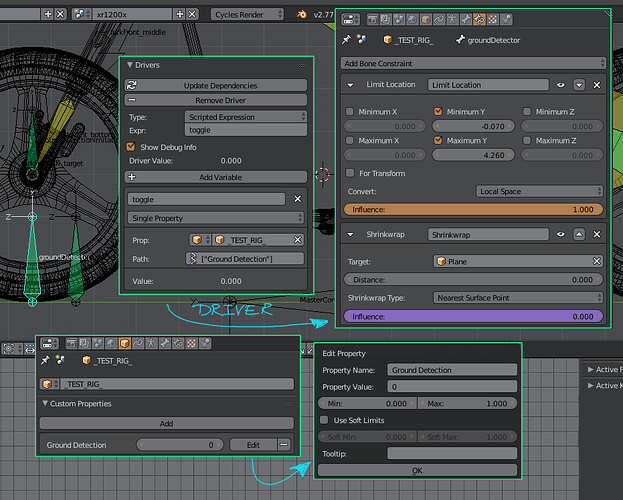Remove the toggle driver variable with X
Viewport: 623px width, 500px height.
(x=298, y=199)
